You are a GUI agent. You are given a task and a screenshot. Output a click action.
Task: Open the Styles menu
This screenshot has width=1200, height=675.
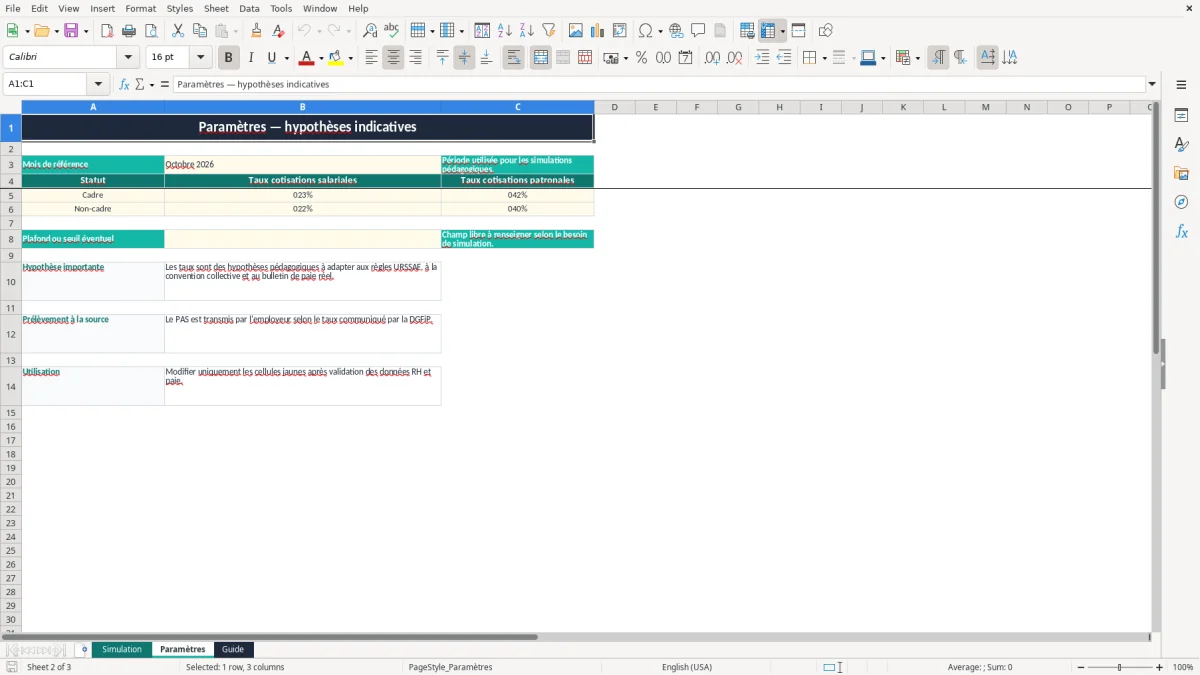(180, 8)
